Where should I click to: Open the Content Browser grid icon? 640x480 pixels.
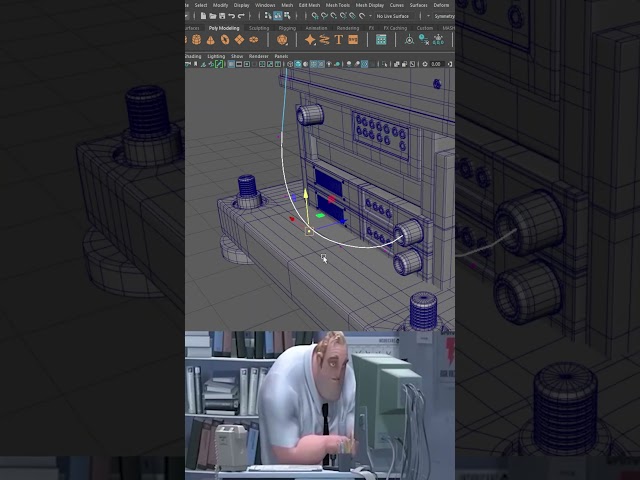coord(381,40)
